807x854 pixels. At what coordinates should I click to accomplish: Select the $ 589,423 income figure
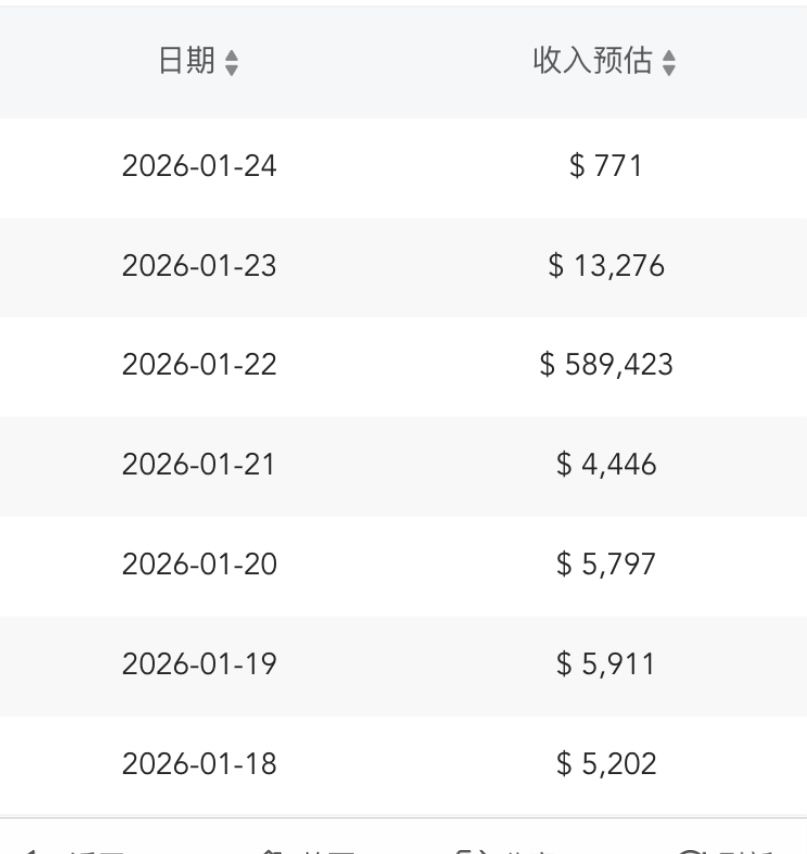[605, 365]
